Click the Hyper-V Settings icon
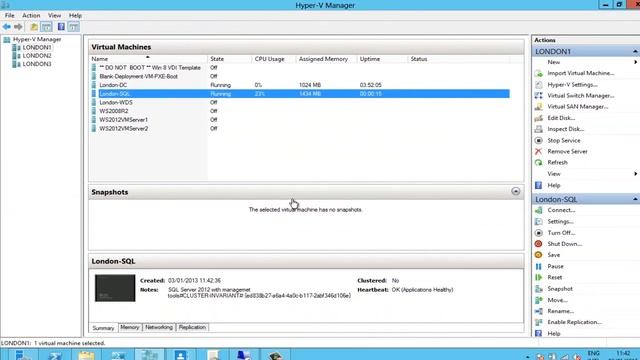Image resolution: width=640 pixels, height=360 pixels. [x=539, y=84]
